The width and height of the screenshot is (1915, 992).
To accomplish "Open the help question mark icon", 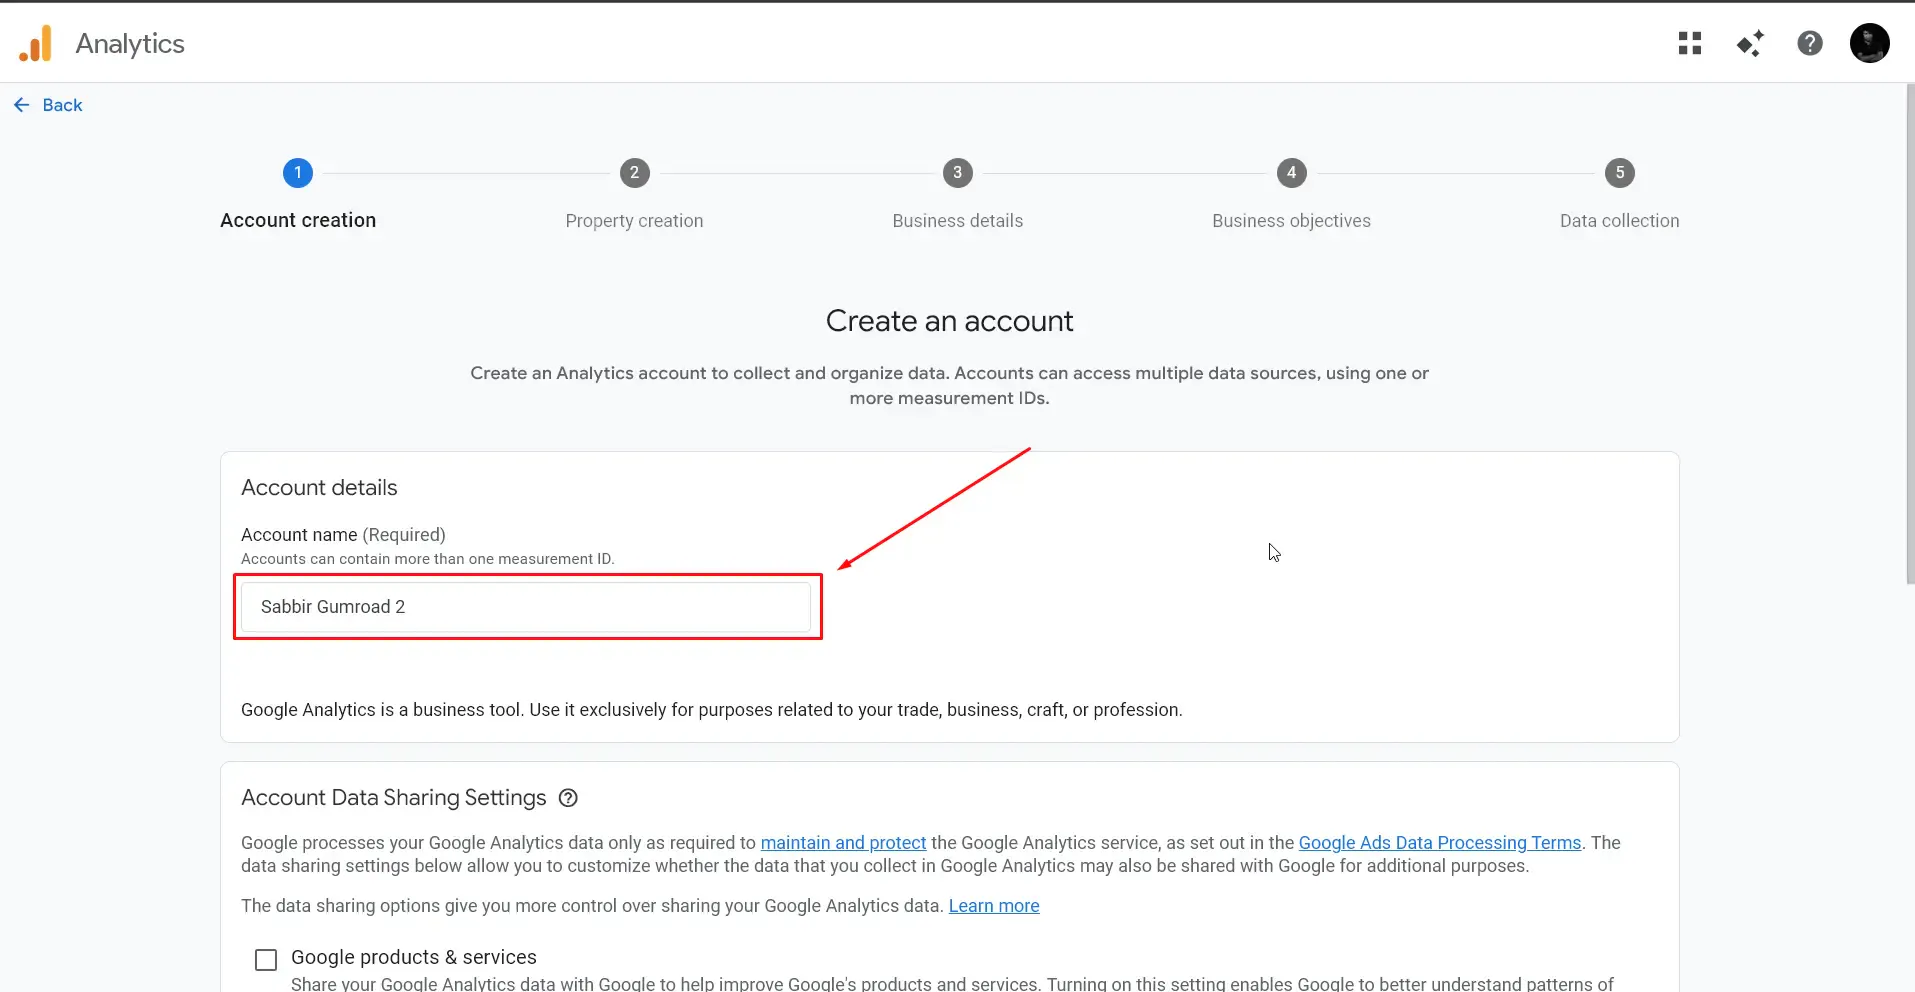I will click(1810, 43).
